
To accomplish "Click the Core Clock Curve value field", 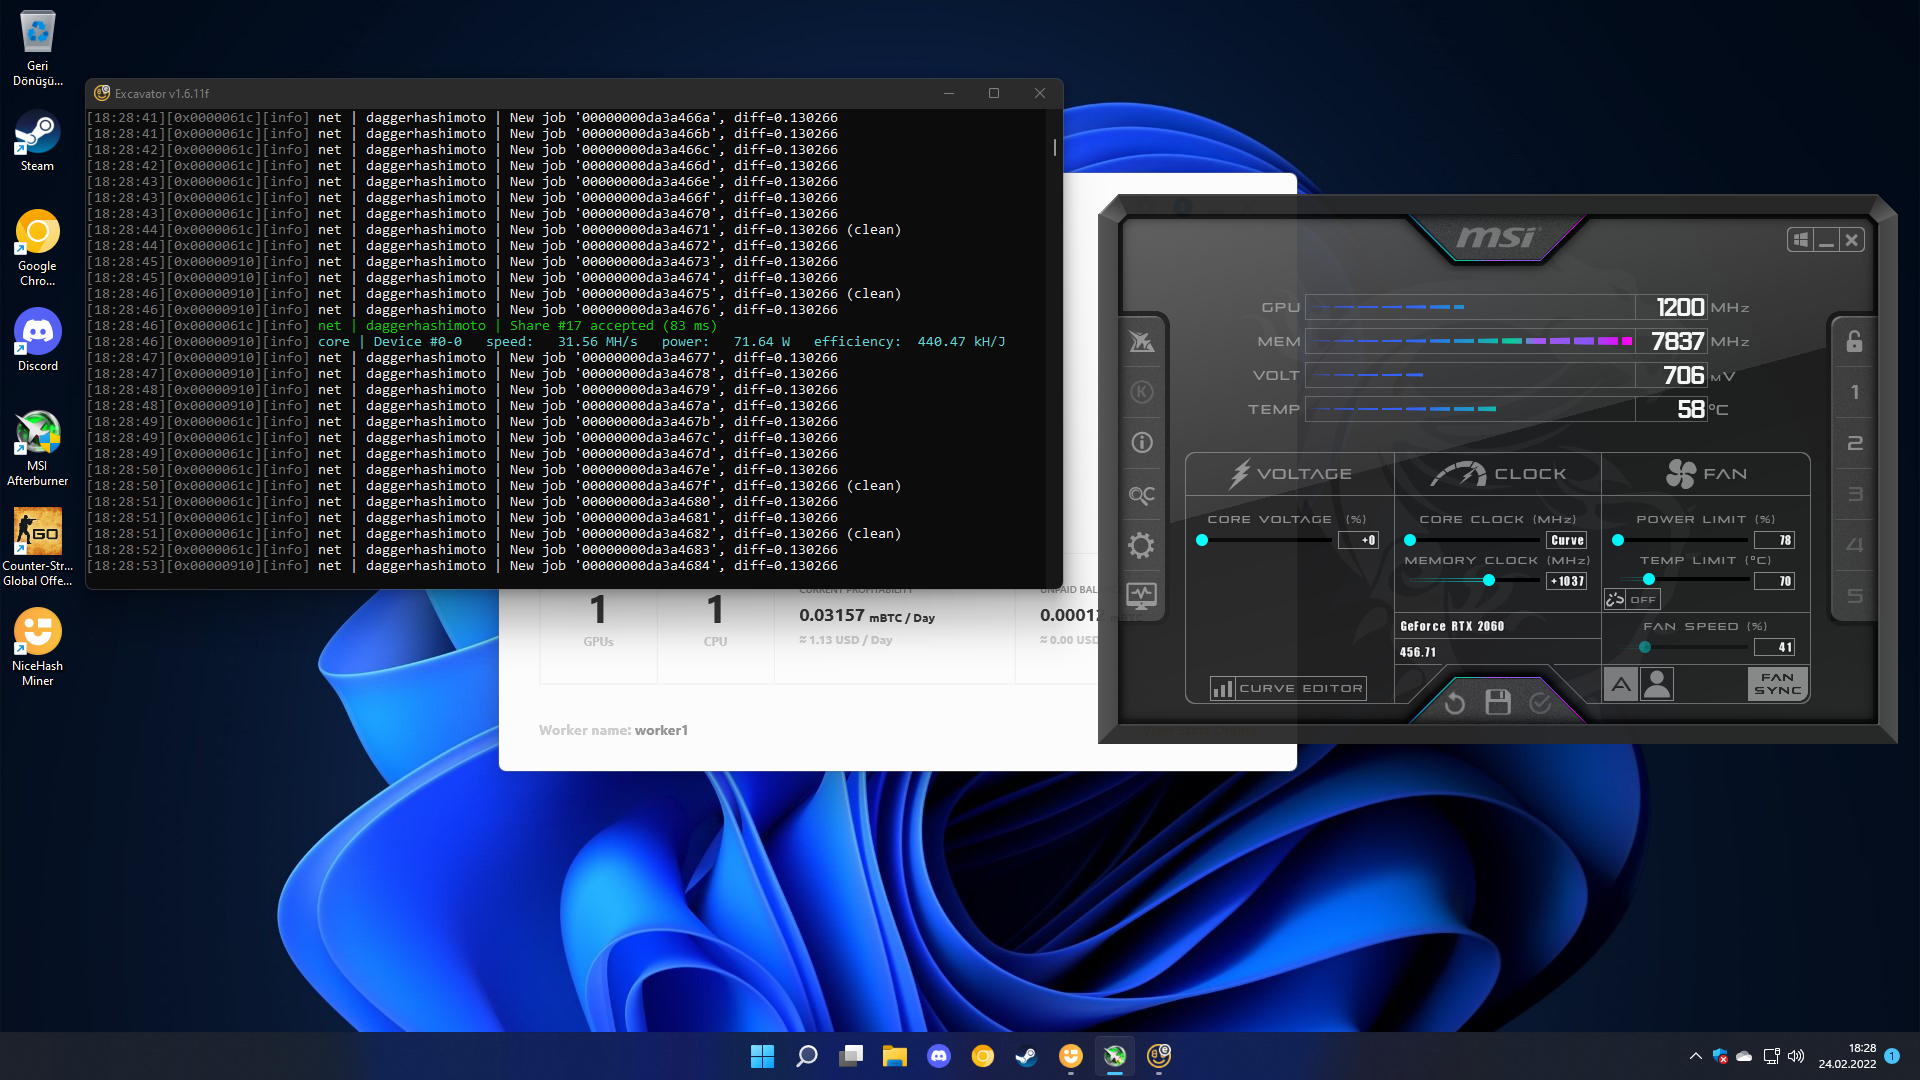I will click(x=1566, y=540).
